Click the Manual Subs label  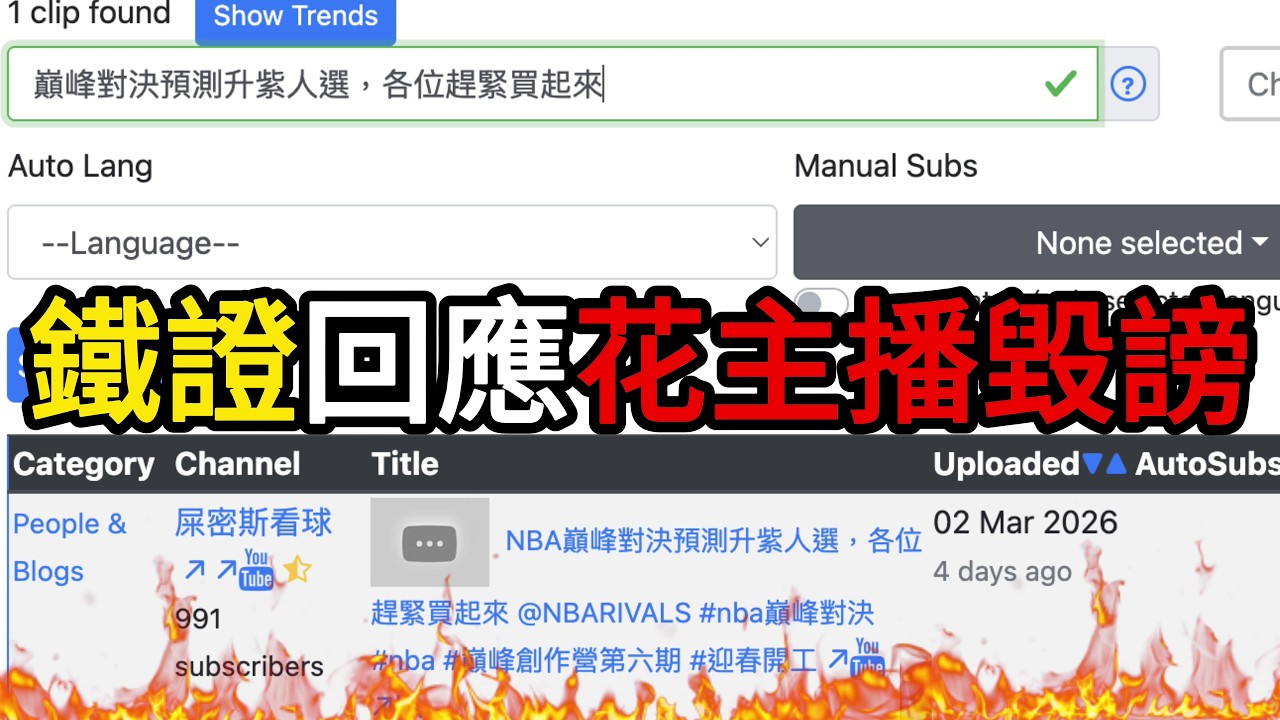[x=886, y=166]
